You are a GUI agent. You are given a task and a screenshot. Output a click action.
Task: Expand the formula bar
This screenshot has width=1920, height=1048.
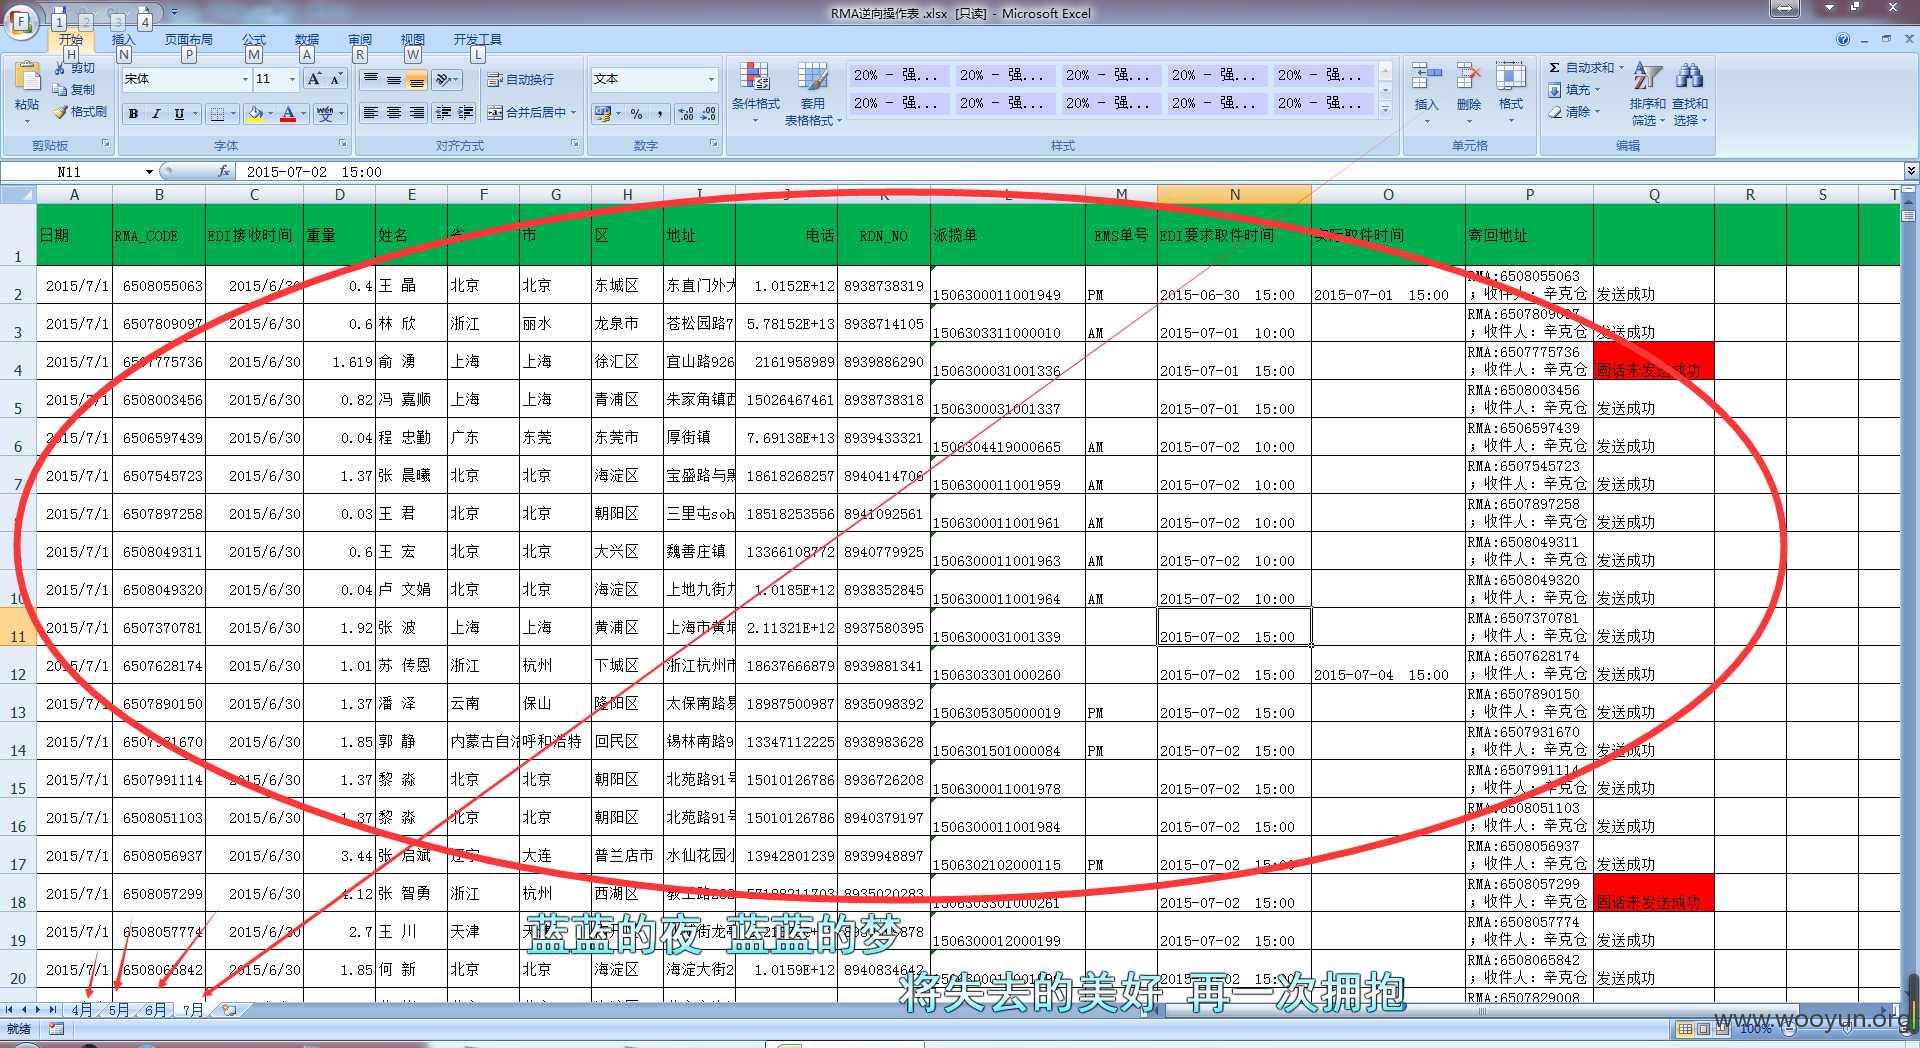click(1910, 171)
